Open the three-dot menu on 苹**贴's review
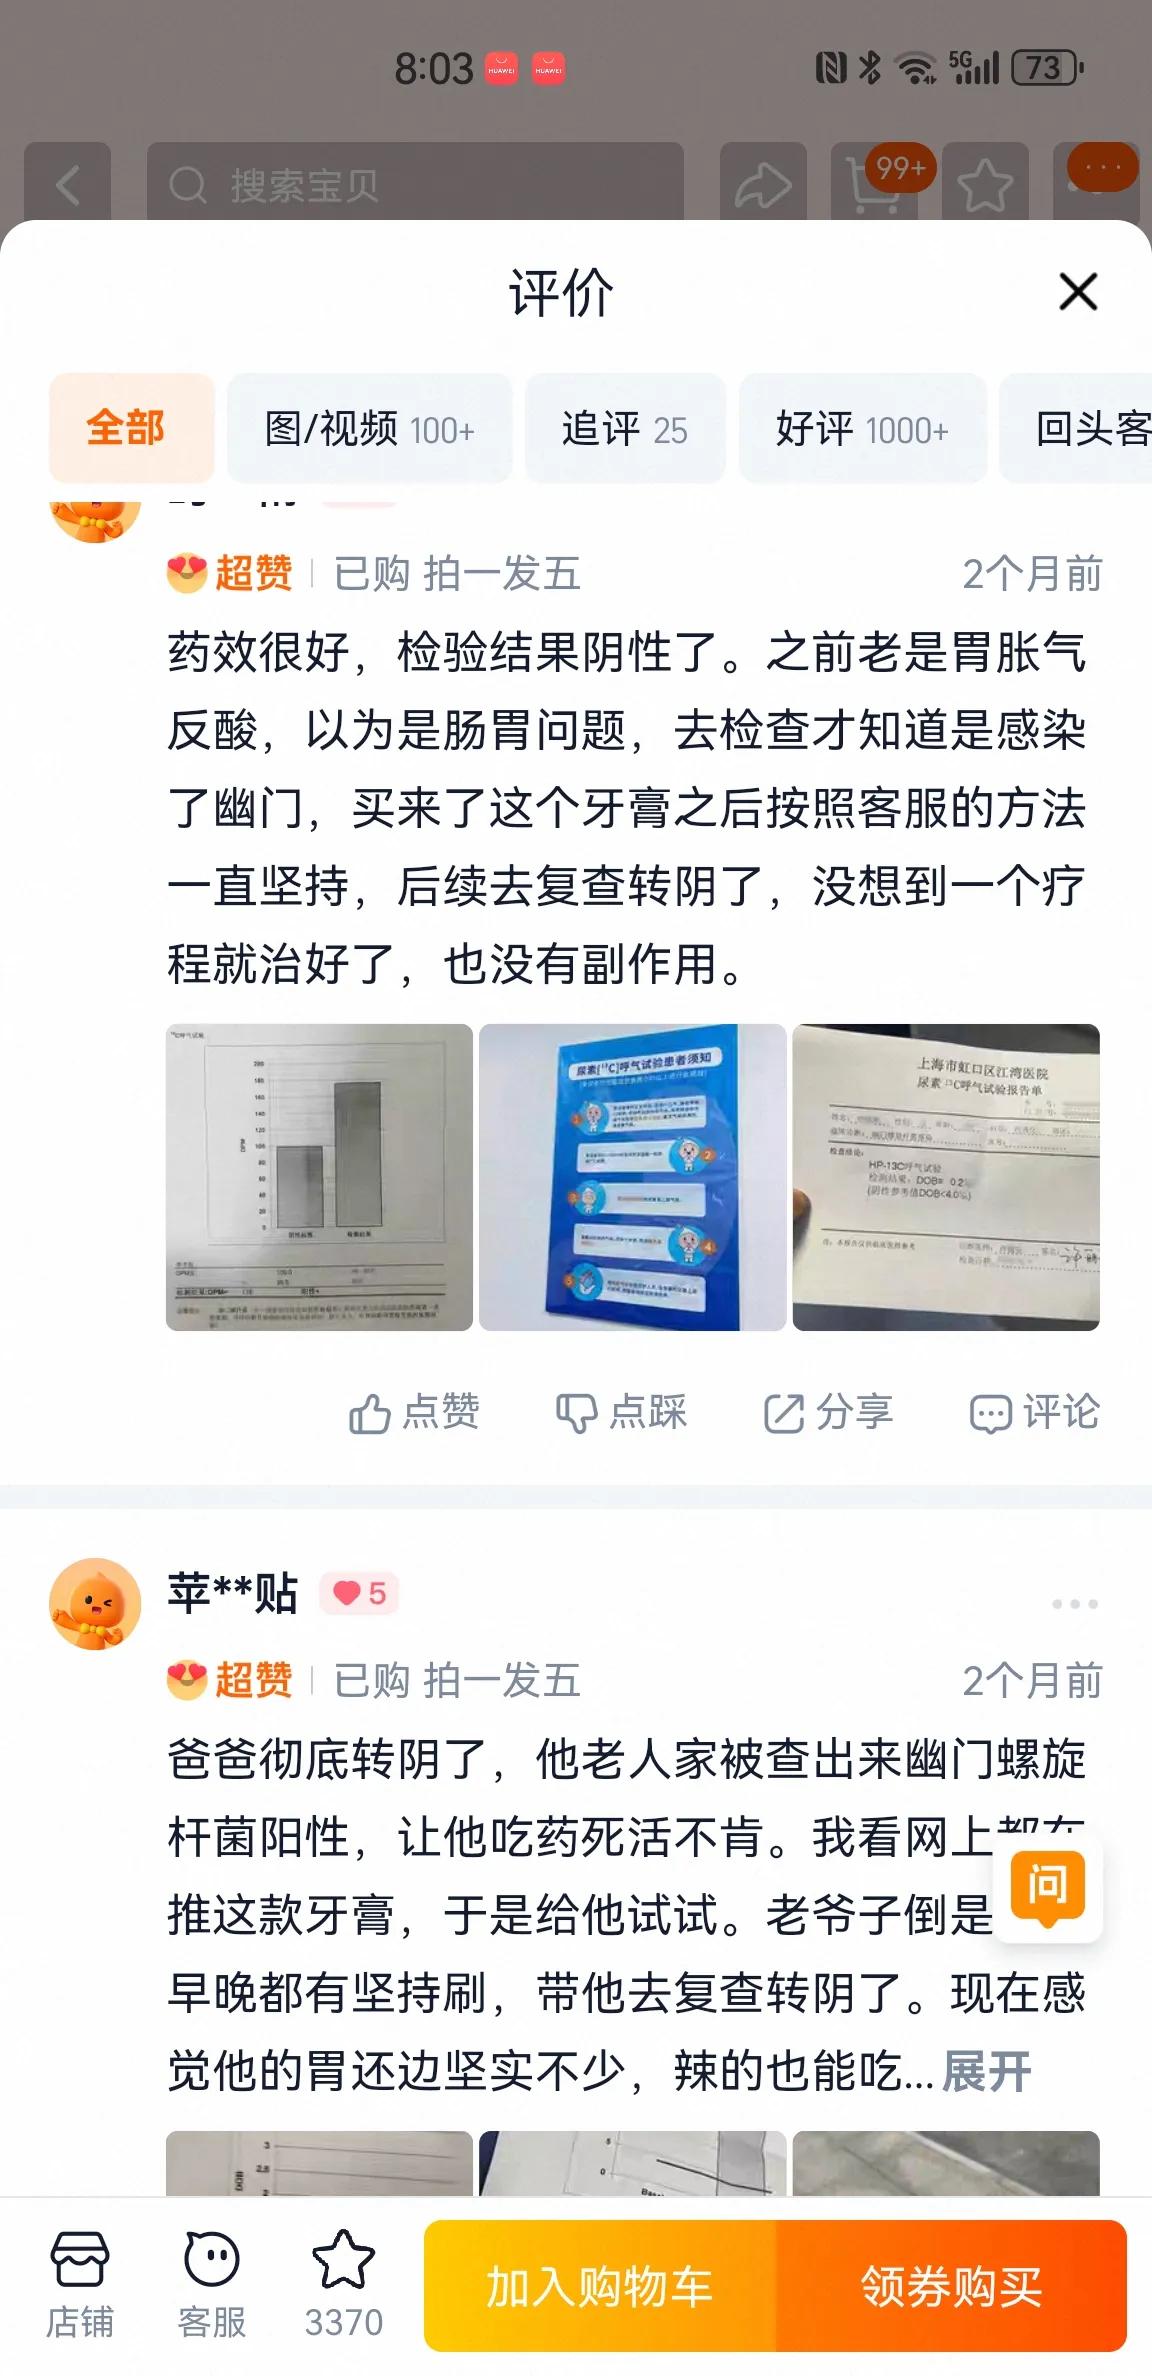The width and height of the screenshot is (1152, 2376). tap(1075, 1604)
